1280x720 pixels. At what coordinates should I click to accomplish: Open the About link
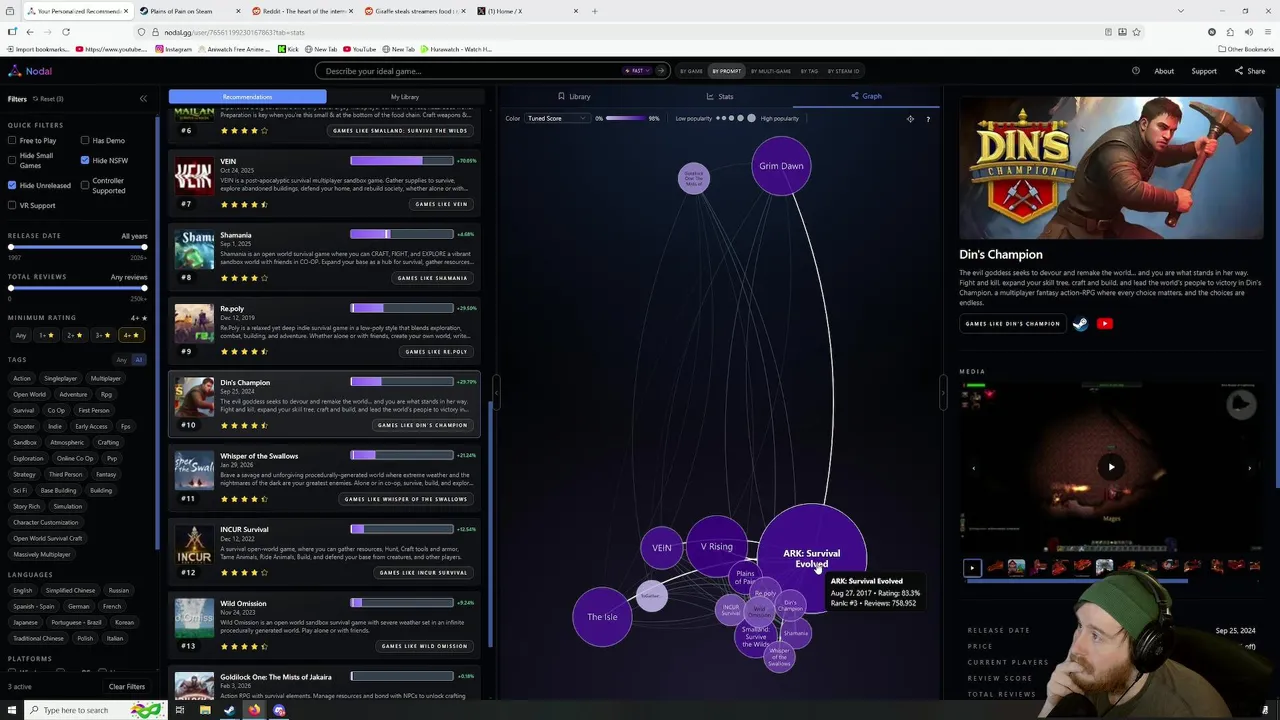(x=1164, y=71)
